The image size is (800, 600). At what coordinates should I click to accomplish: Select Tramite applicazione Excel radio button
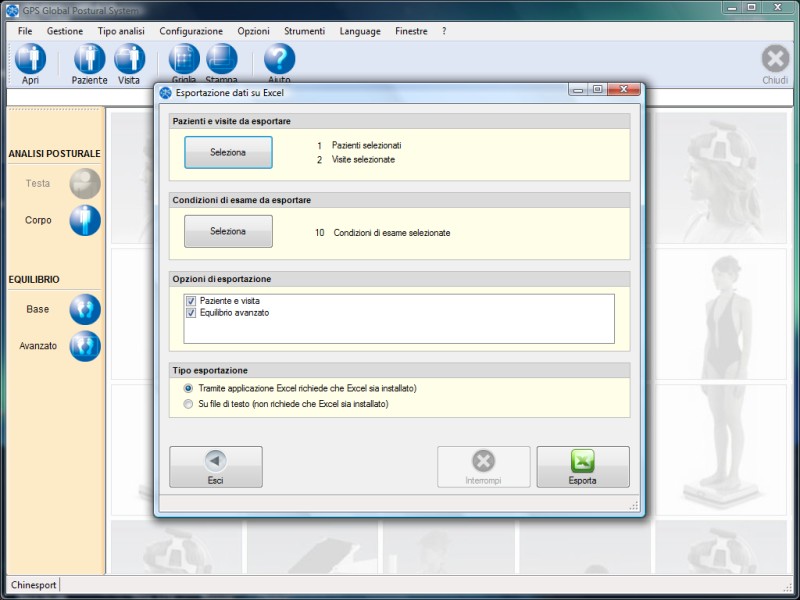point(188,388)
